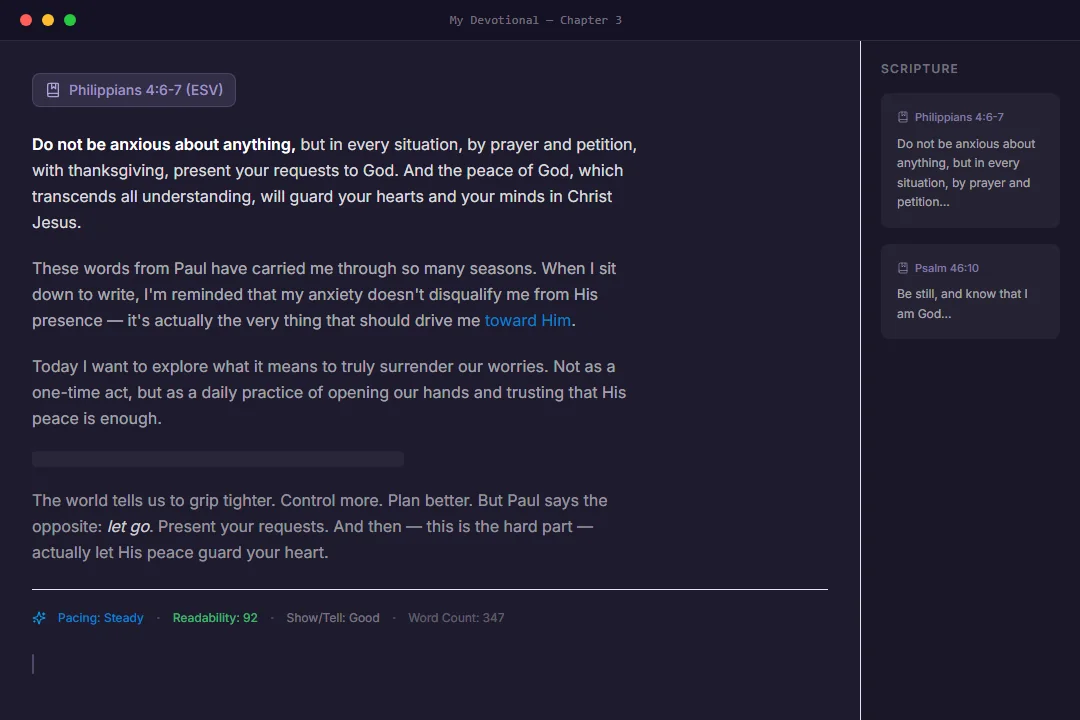Click in paragraph starting 'Today I want to explore'
Image resolution: width=1080 pixels, height=720 pixels.
pos(329,393)
